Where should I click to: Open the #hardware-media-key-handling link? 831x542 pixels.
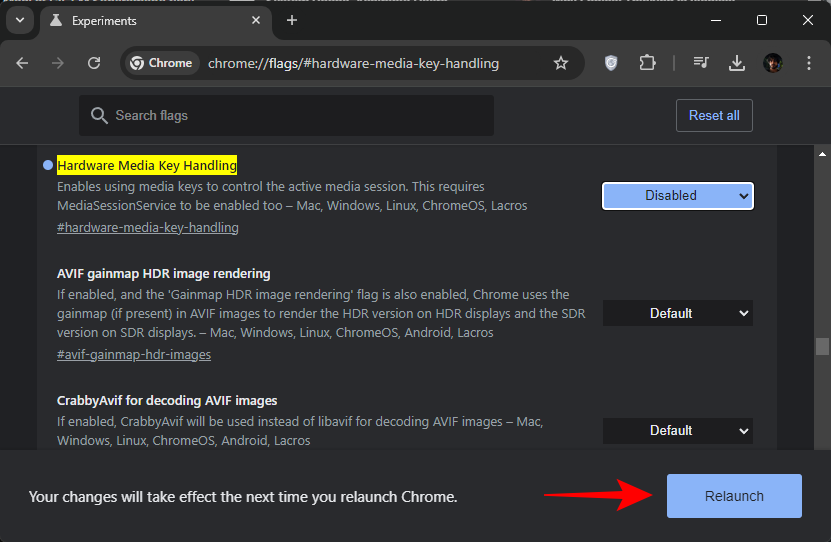click(x=148, y=227)
